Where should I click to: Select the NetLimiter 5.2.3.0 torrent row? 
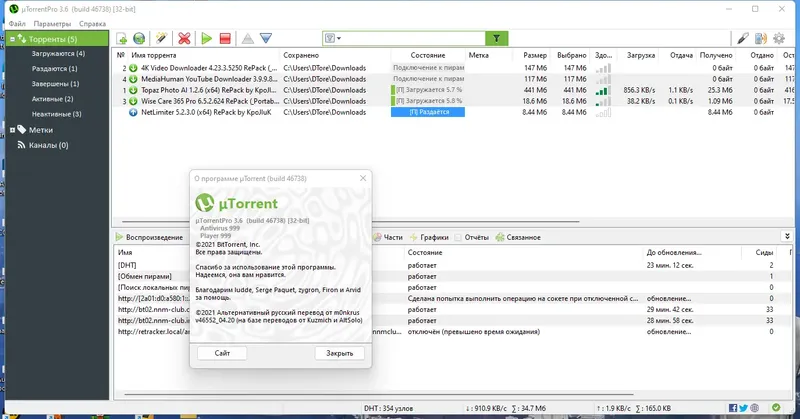pos(454,112)
